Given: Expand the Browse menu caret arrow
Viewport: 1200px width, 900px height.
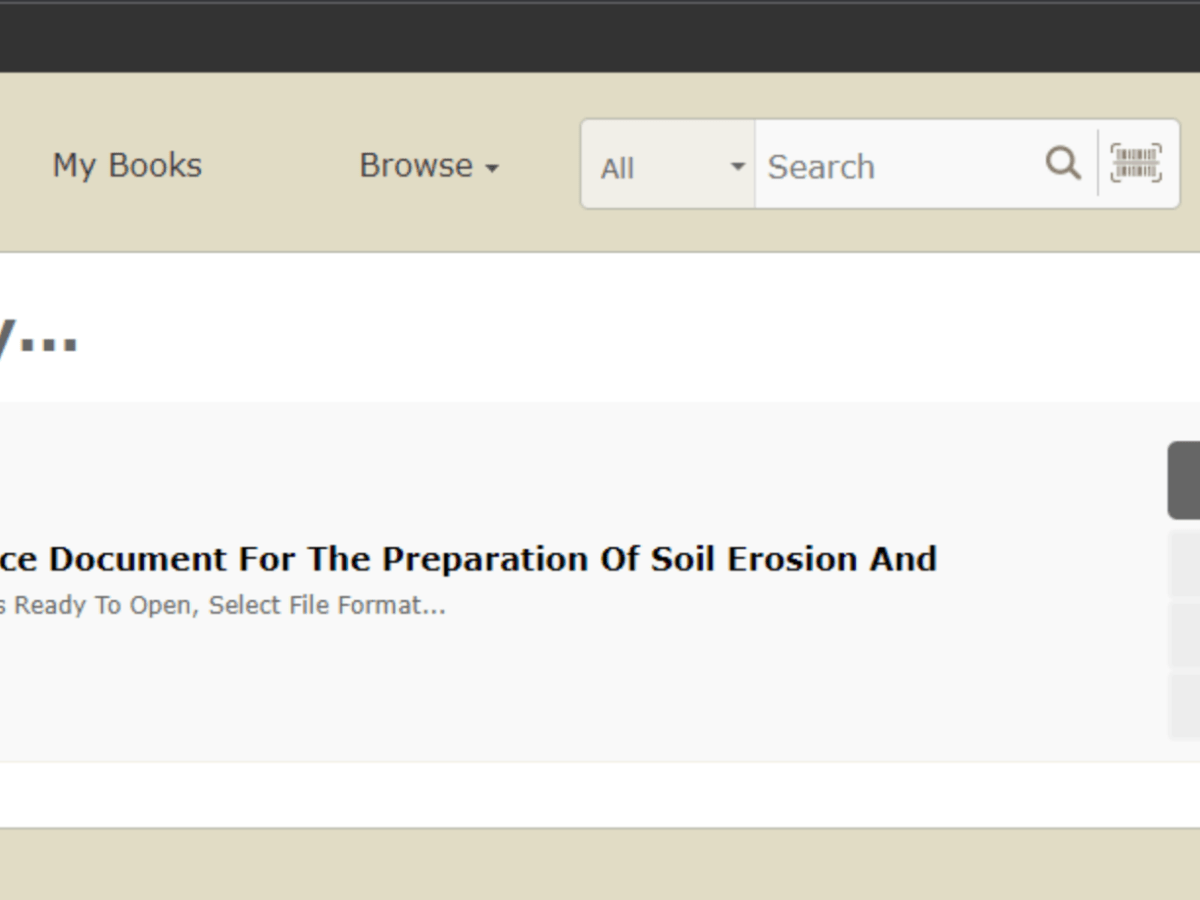Looking at the screenshot, I should (492, 168).
